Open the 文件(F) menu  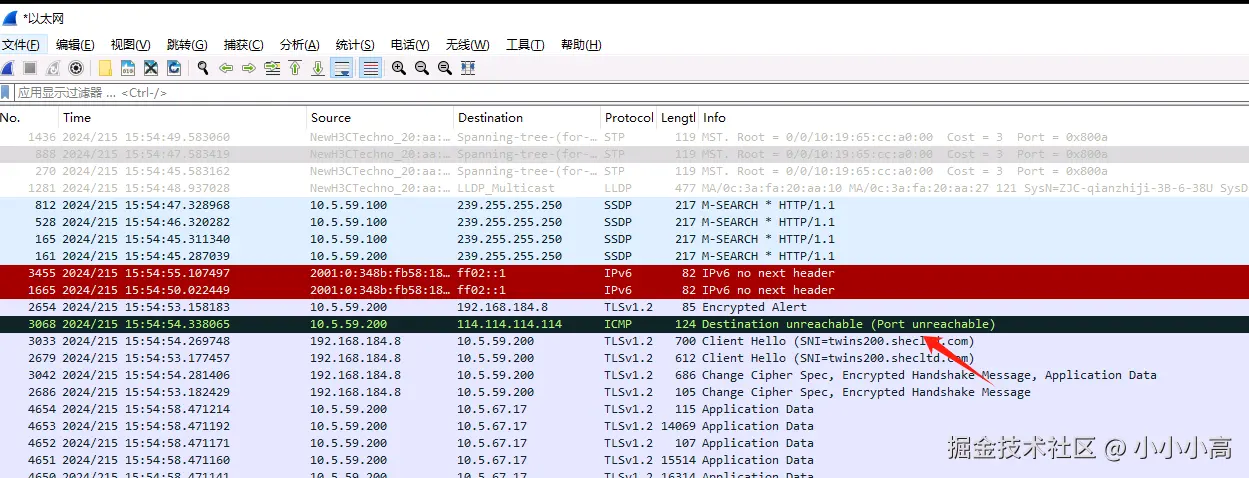21,45
